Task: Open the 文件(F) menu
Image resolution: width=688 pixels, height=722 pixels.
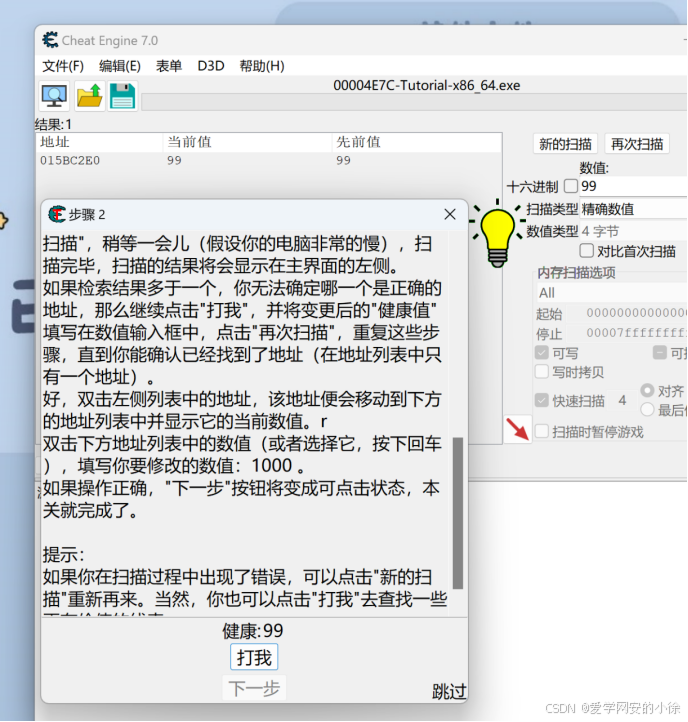Action: point(63,66)
